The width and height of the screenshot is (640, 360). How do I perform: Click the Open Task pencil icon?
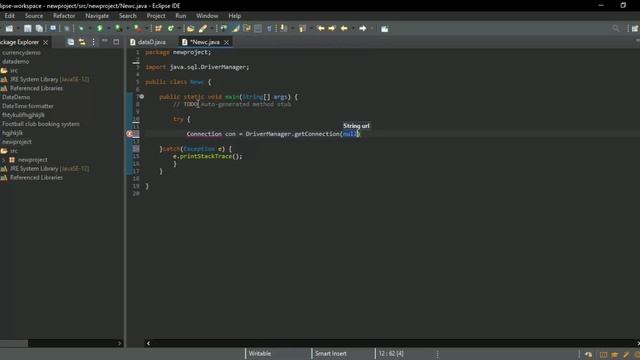pyautogui.click(x=203, y=28)
